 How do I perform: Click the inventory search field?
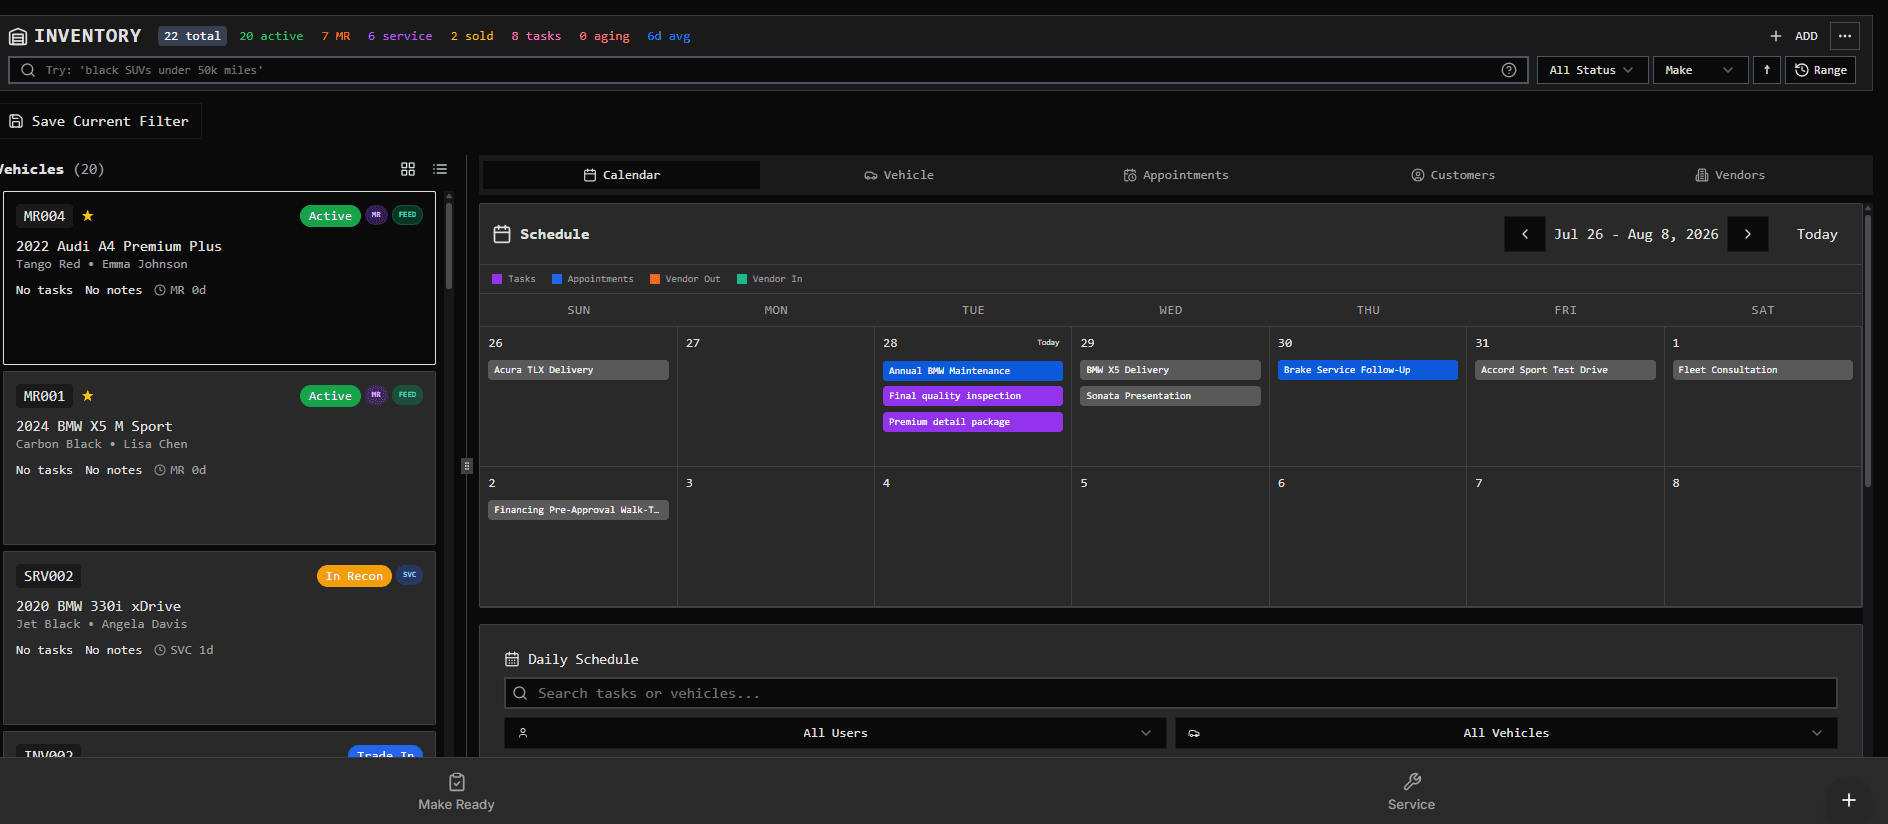768,70
